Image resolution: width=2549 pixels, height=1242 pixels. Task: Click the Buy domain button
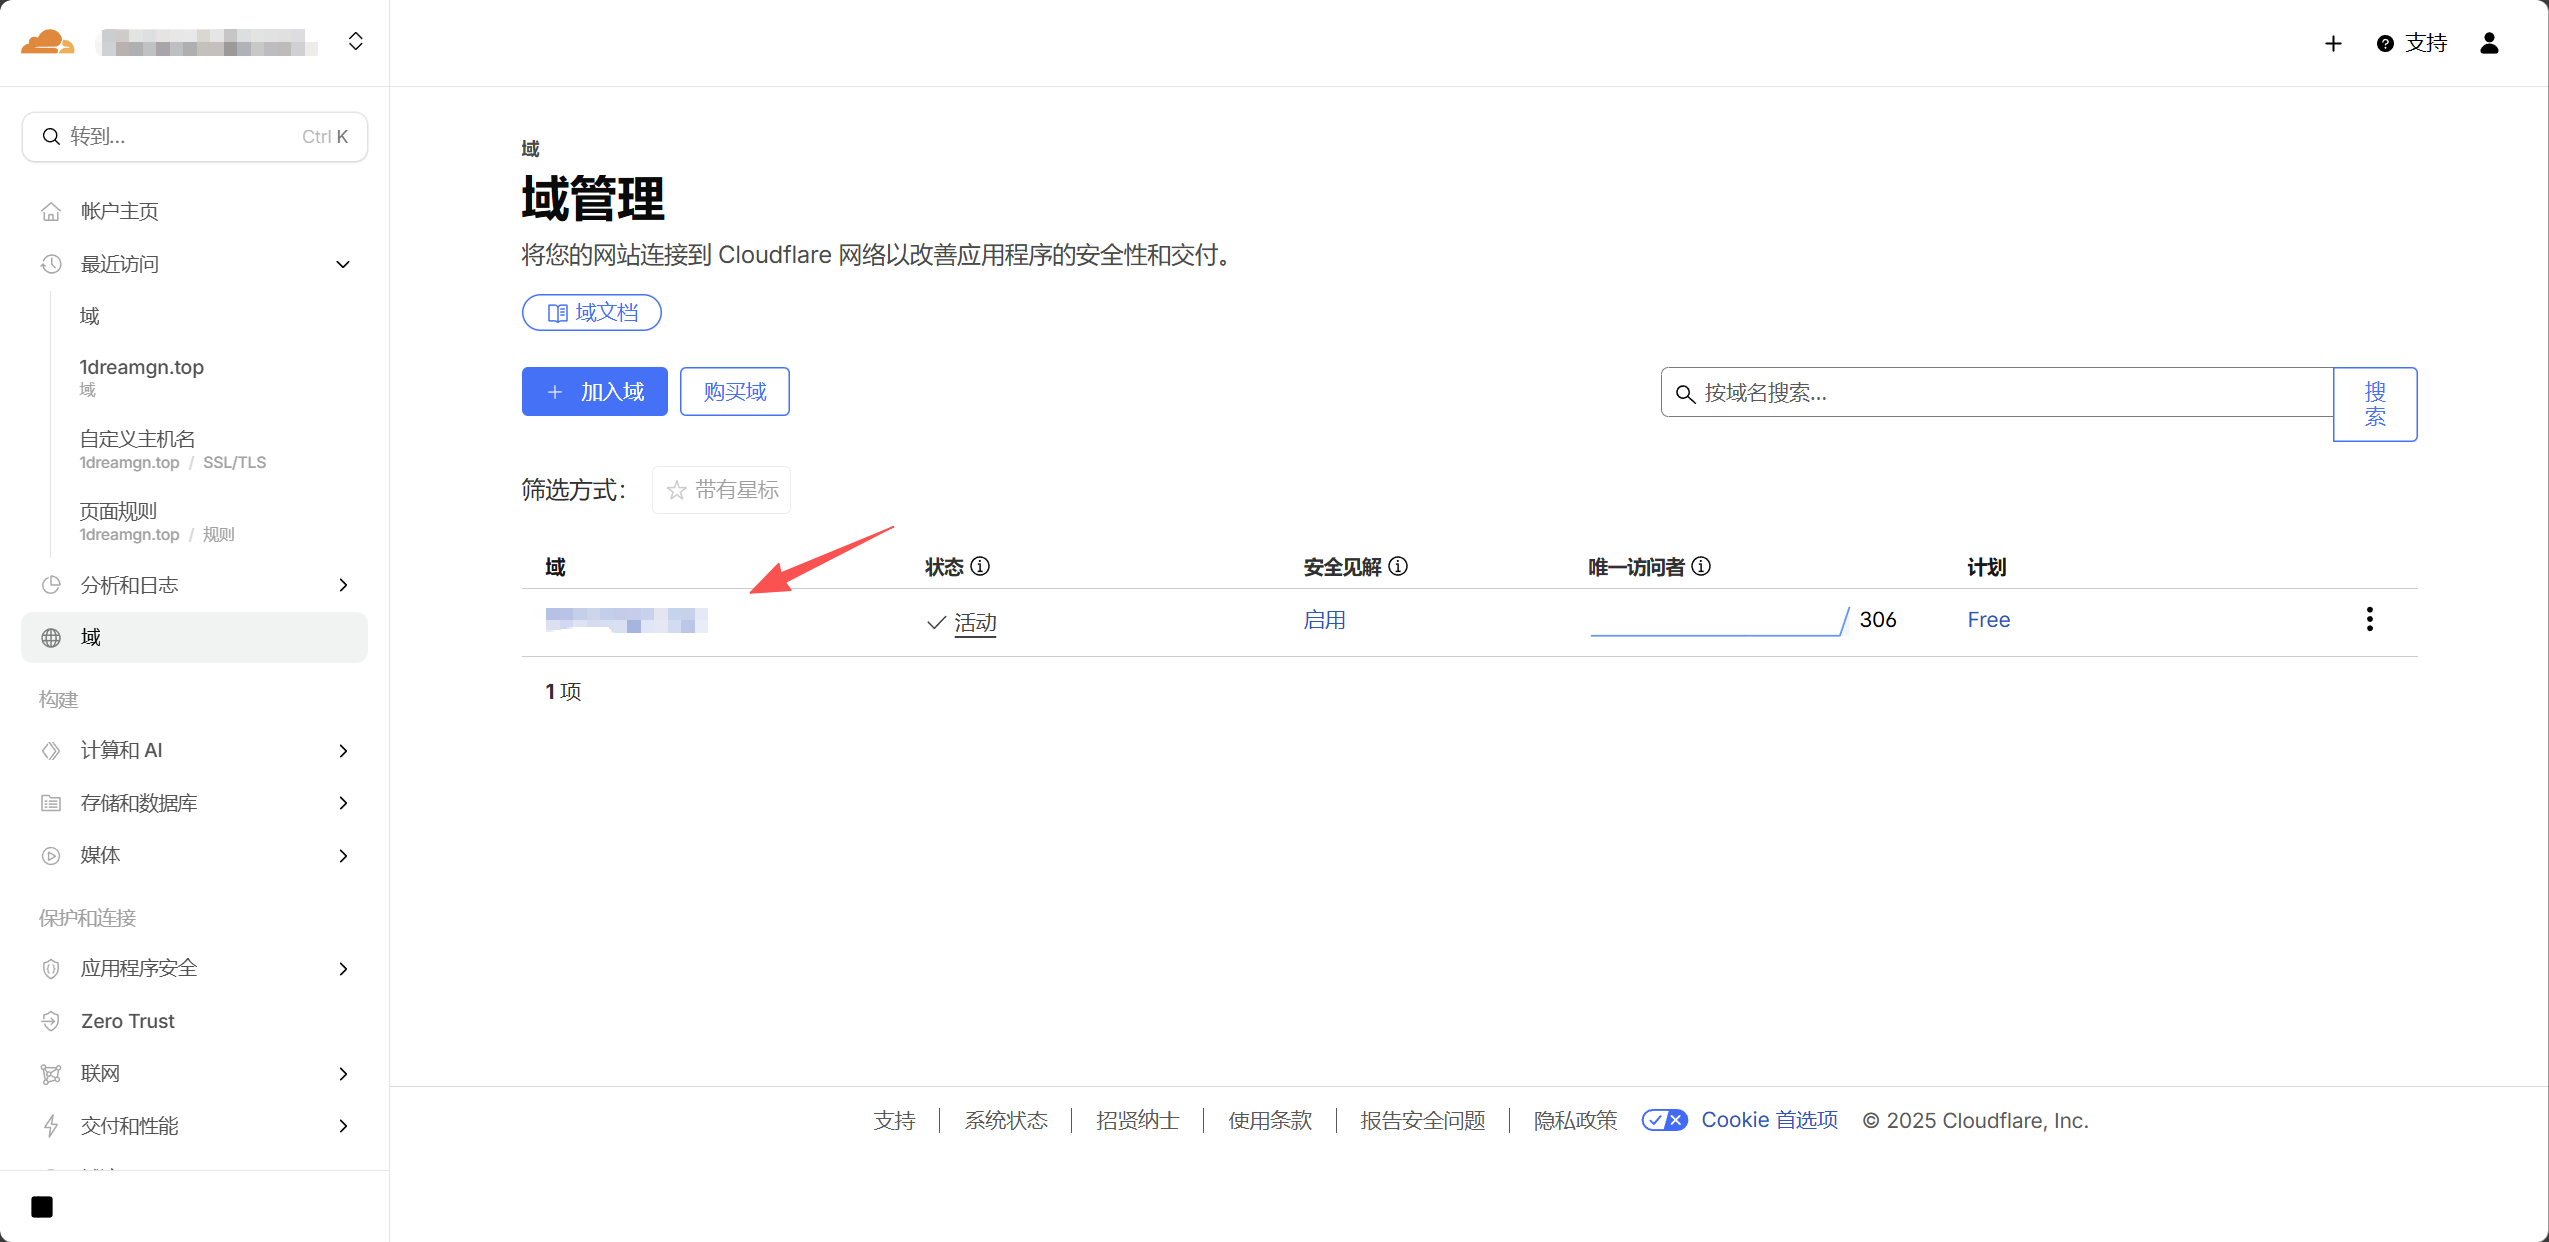point(734,391)
